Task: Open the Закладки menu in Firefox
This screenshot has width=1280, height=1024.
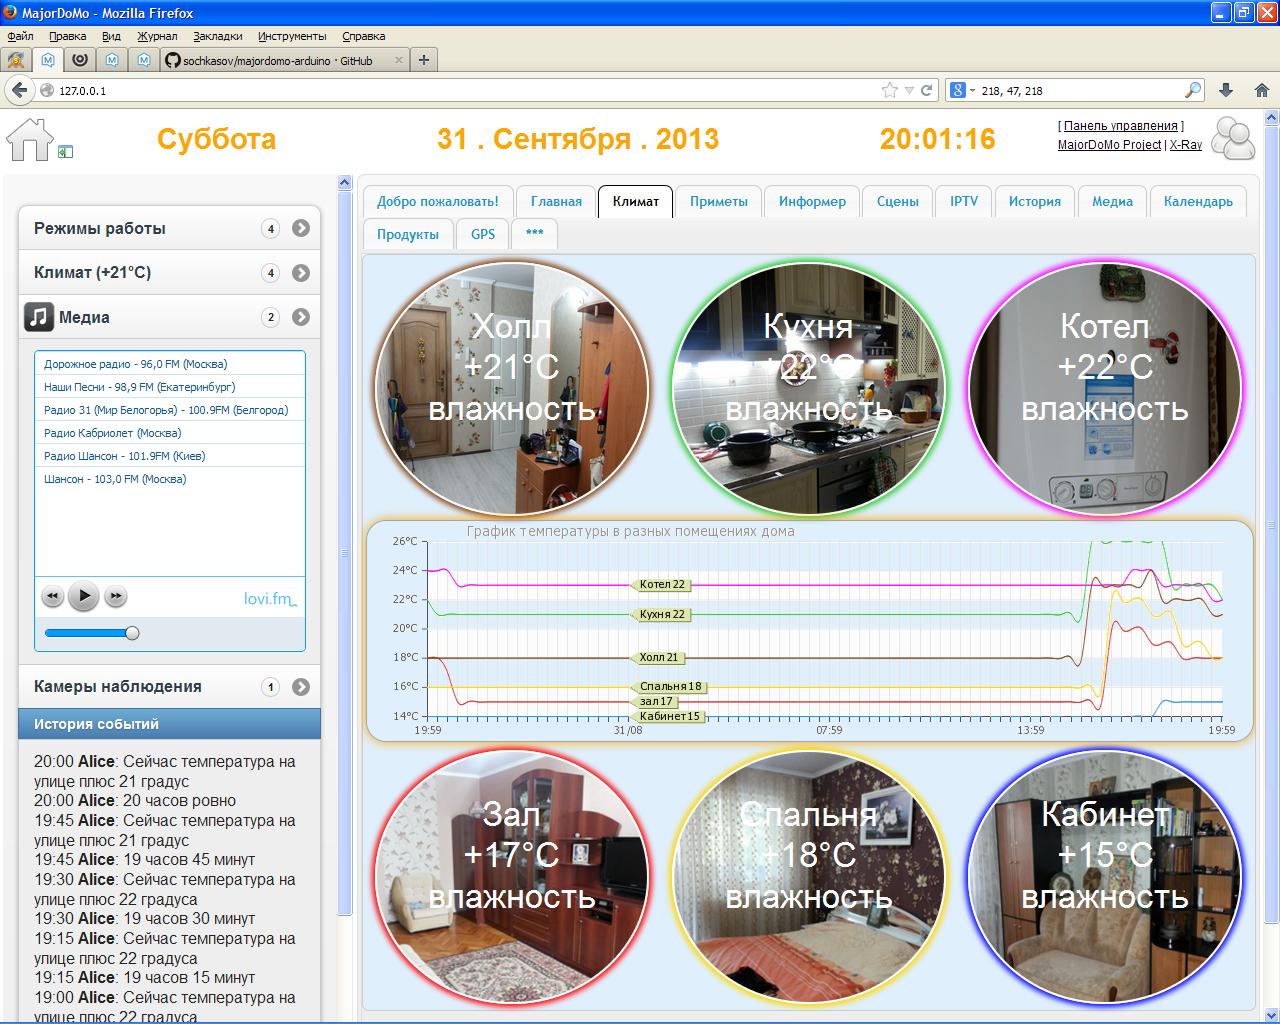Action: pyautogui.click(x=217, y=36)
